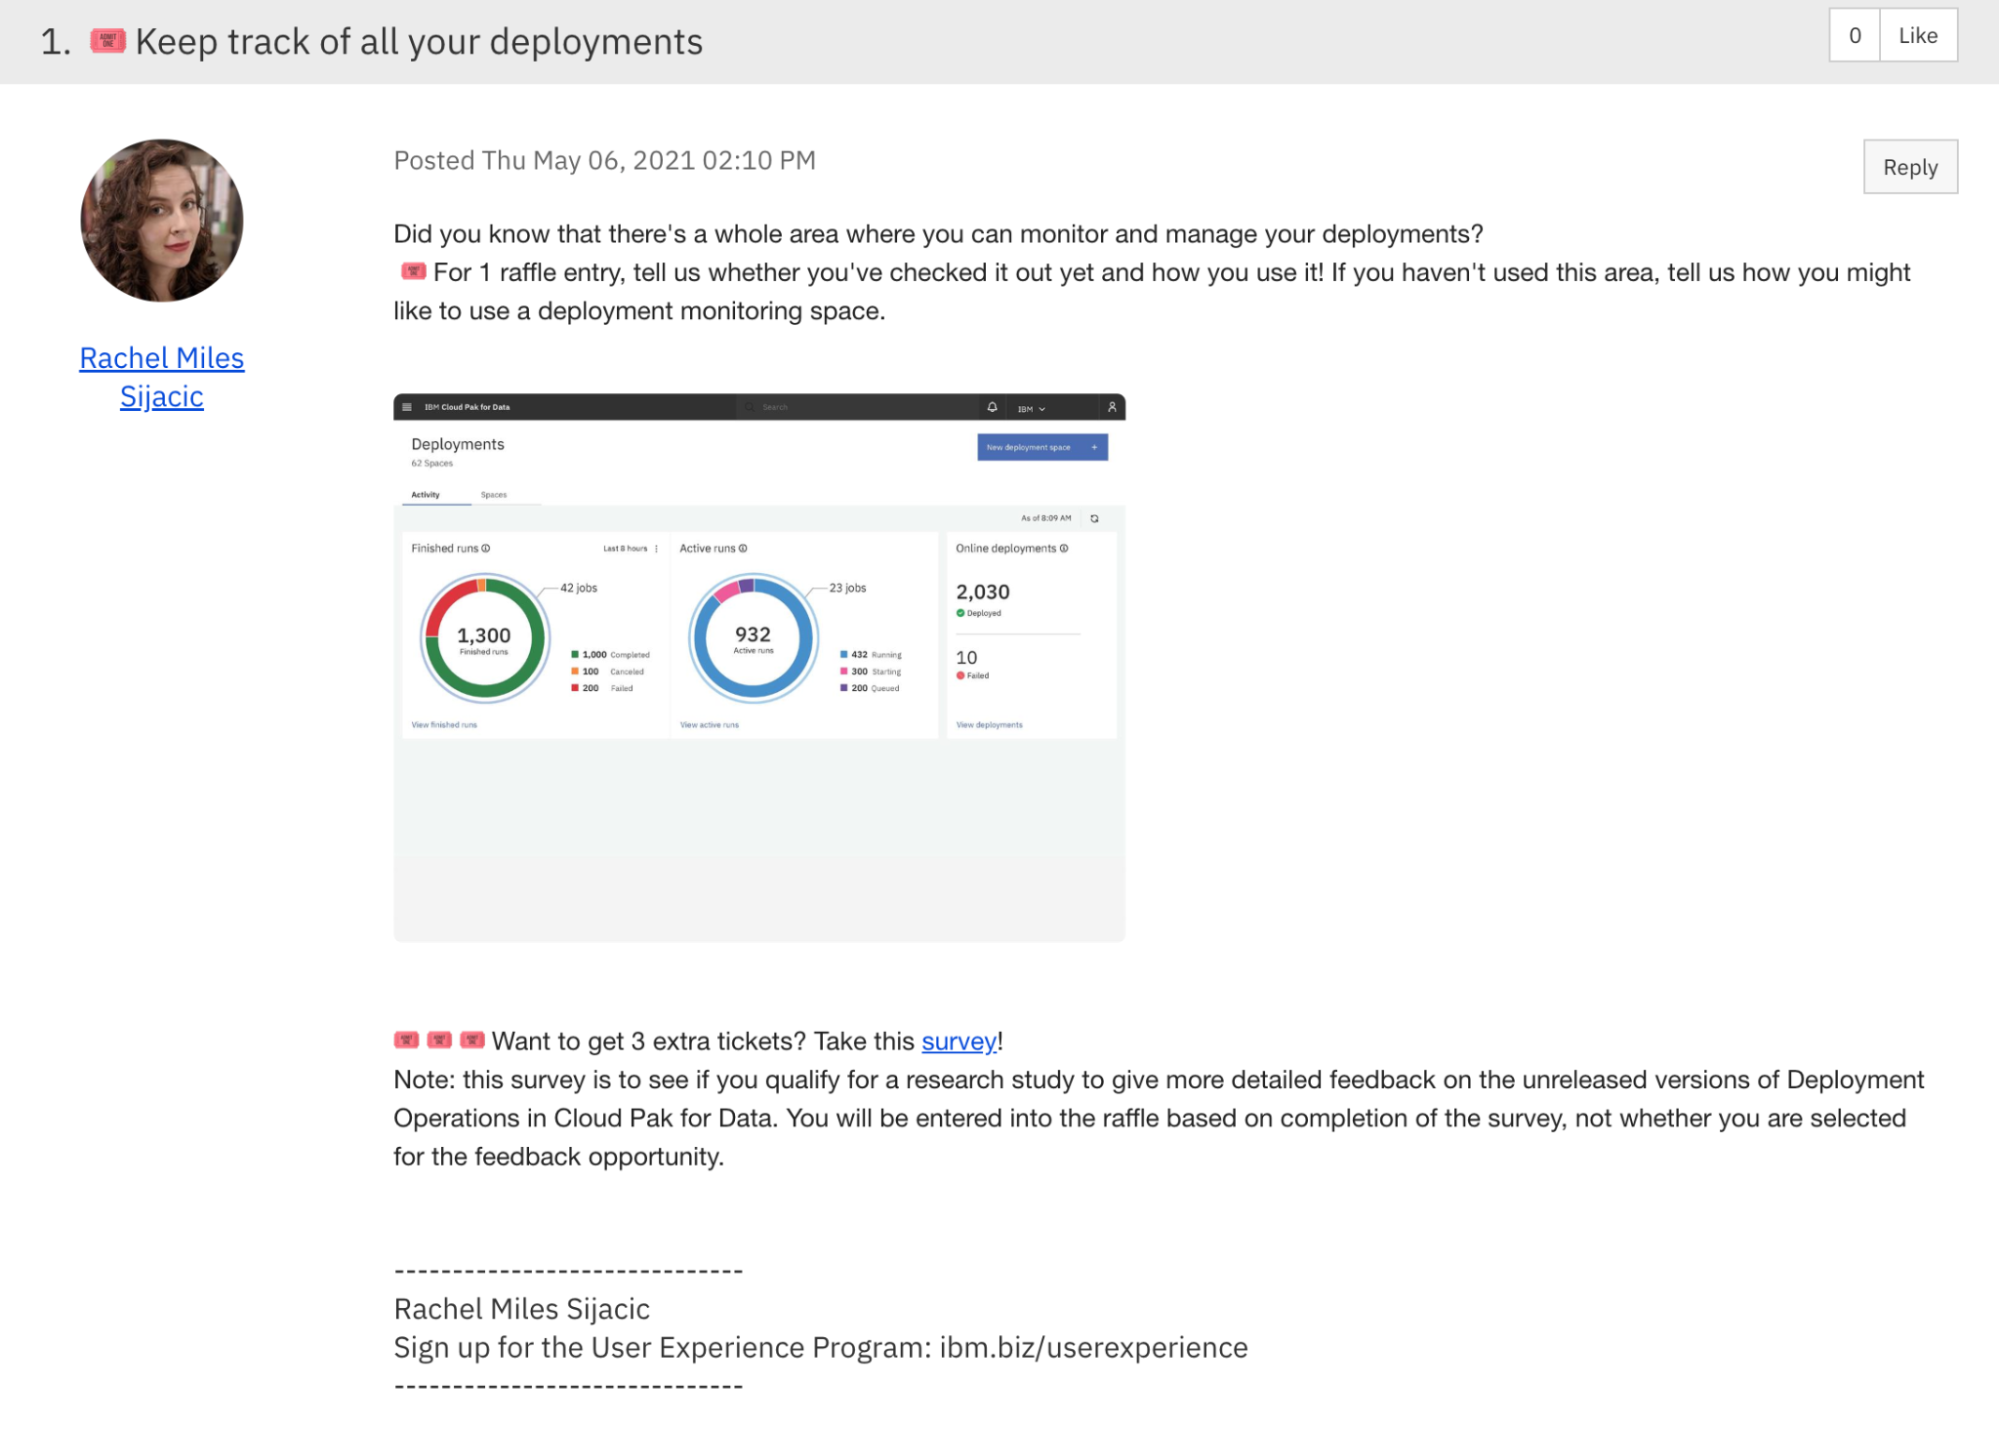
Task: Switch to the Spaces tab
Action: click(x=493, y=494)
